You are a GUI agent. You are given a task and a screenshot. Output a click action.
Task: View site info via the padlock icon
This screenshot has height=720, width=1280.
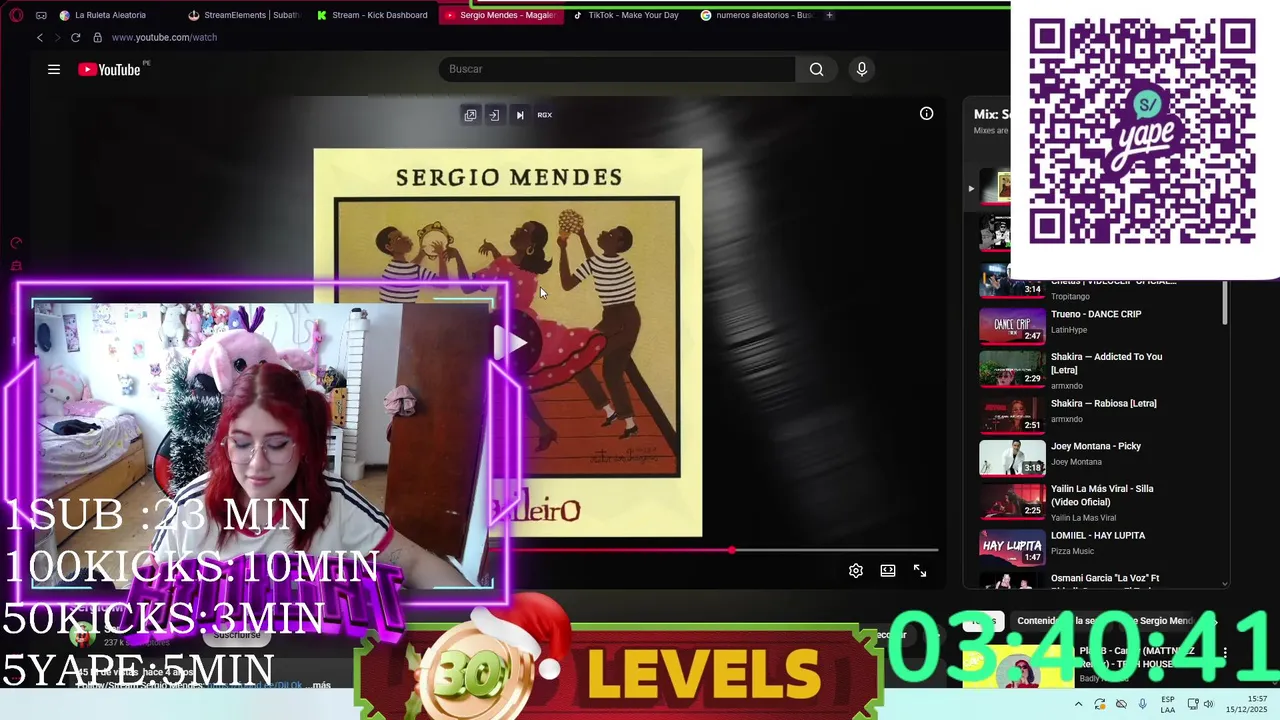pos(97,37)
